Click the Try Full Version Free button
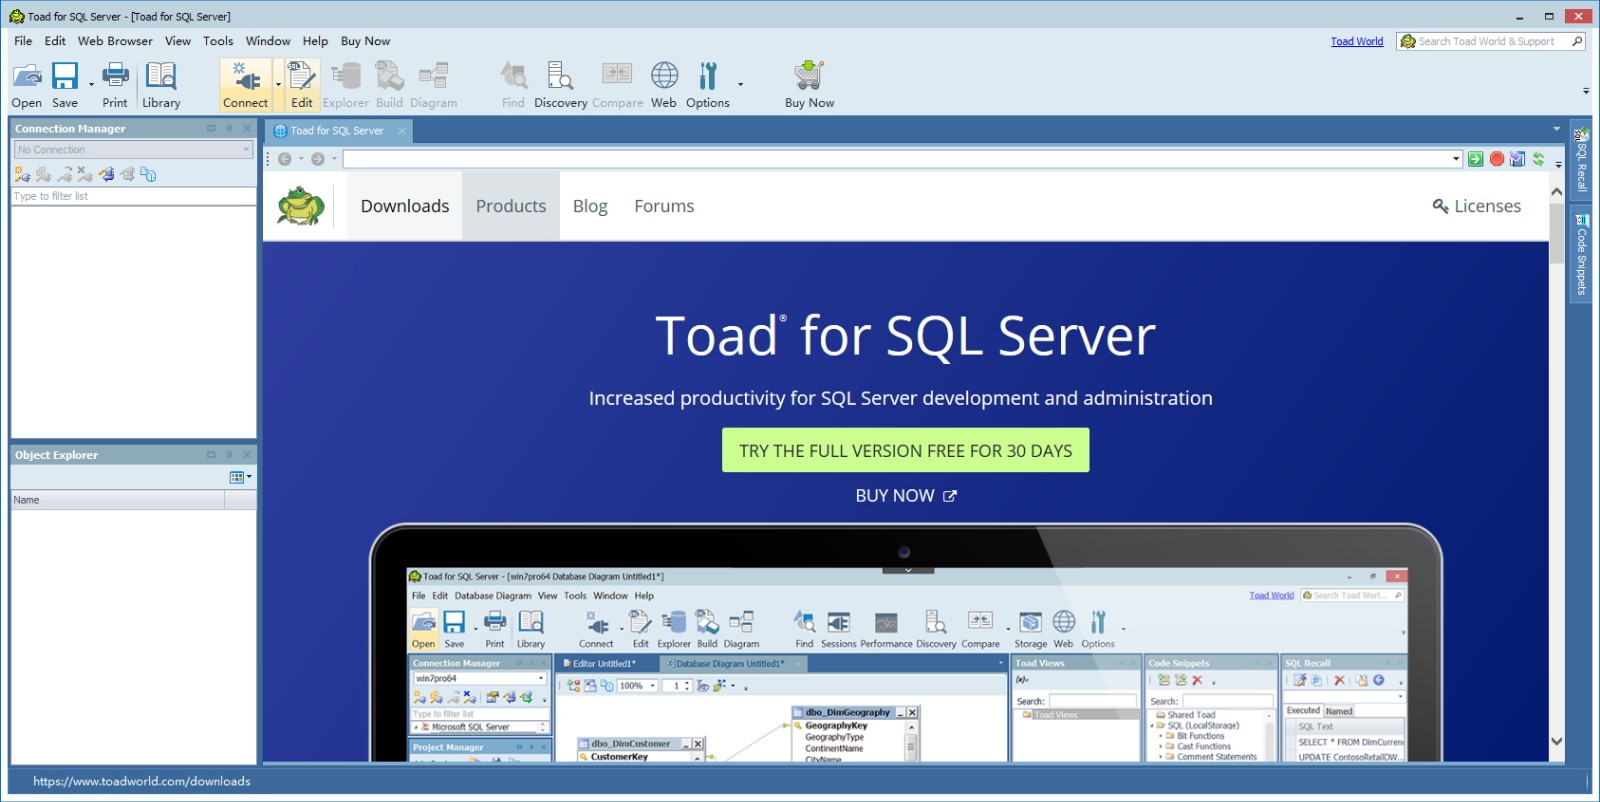The height and width of the screenshot is (802, 1600). point(905,451)
